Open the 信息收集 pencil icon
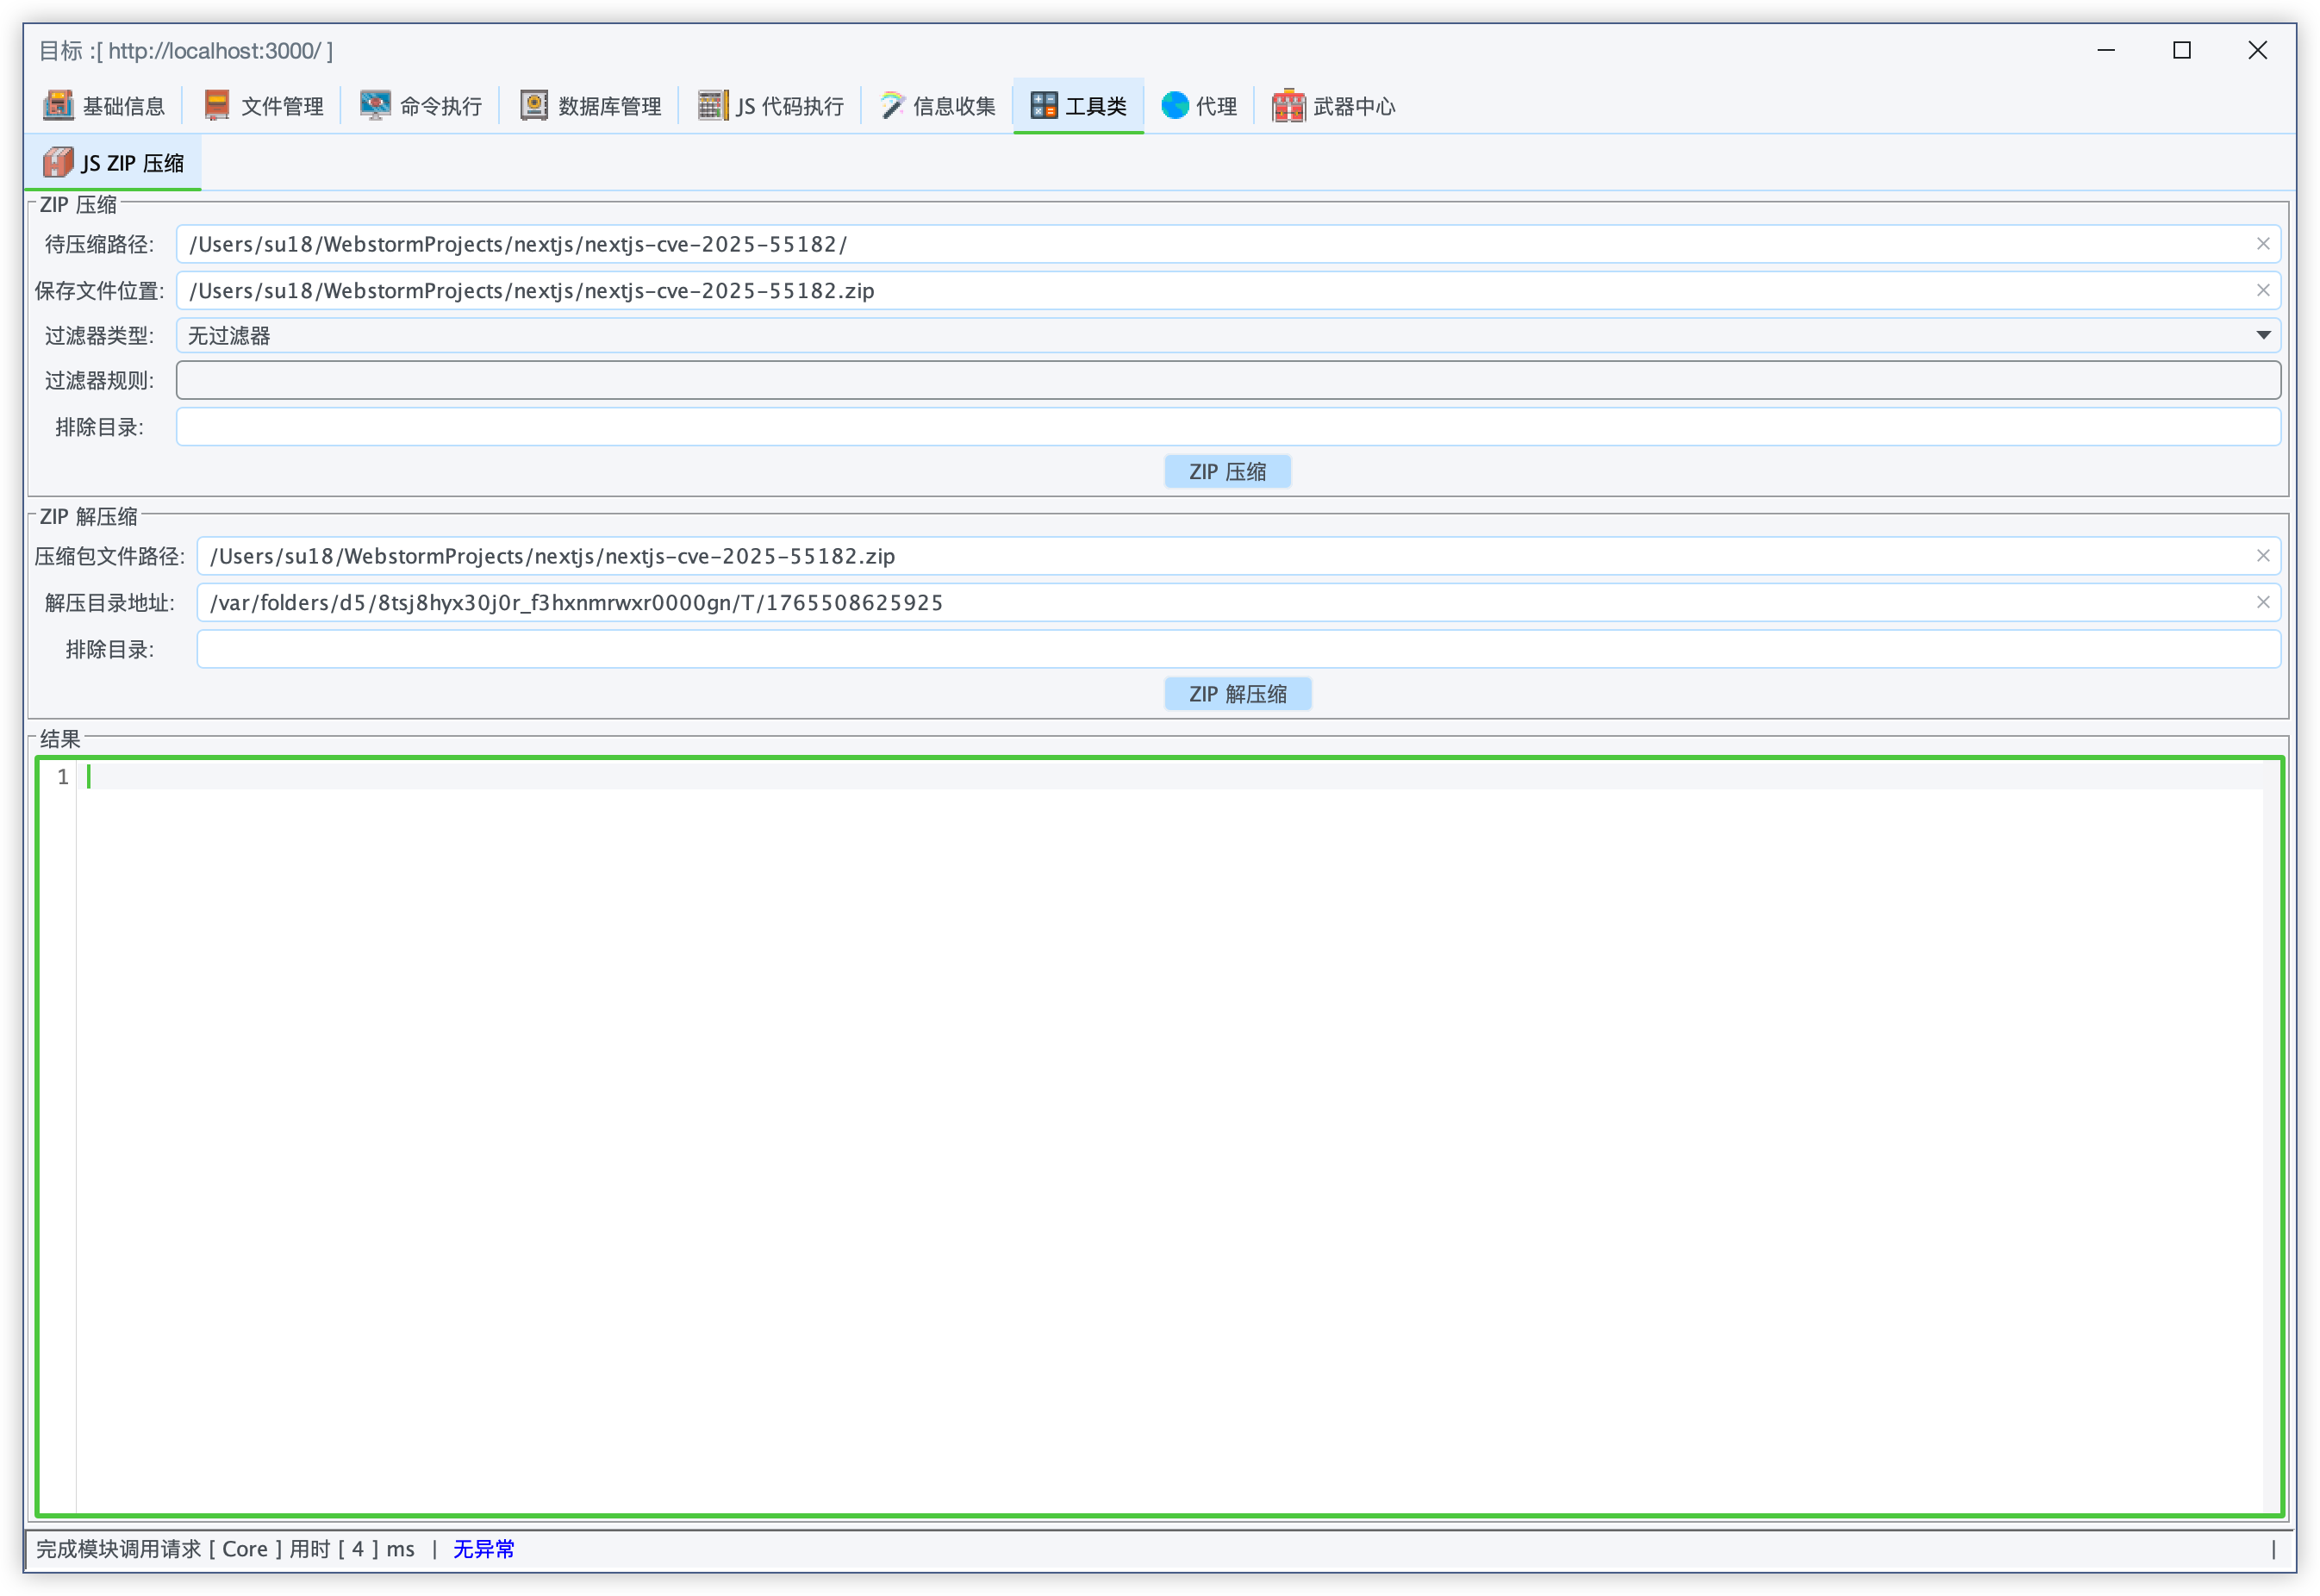 click(x=891, y=105)
